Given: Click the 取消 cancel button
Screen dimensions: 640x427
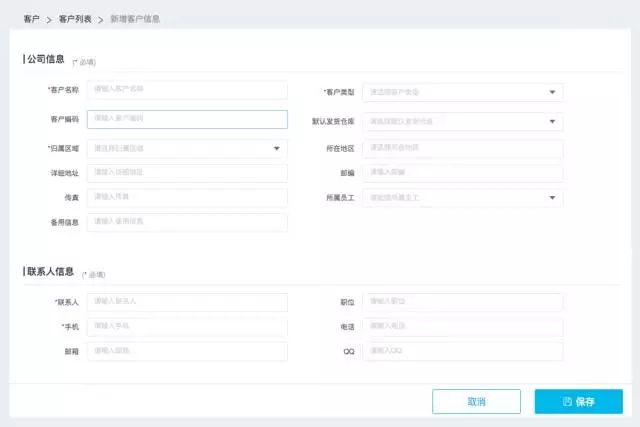Looking at the screenshot, I should pos(476,401).
